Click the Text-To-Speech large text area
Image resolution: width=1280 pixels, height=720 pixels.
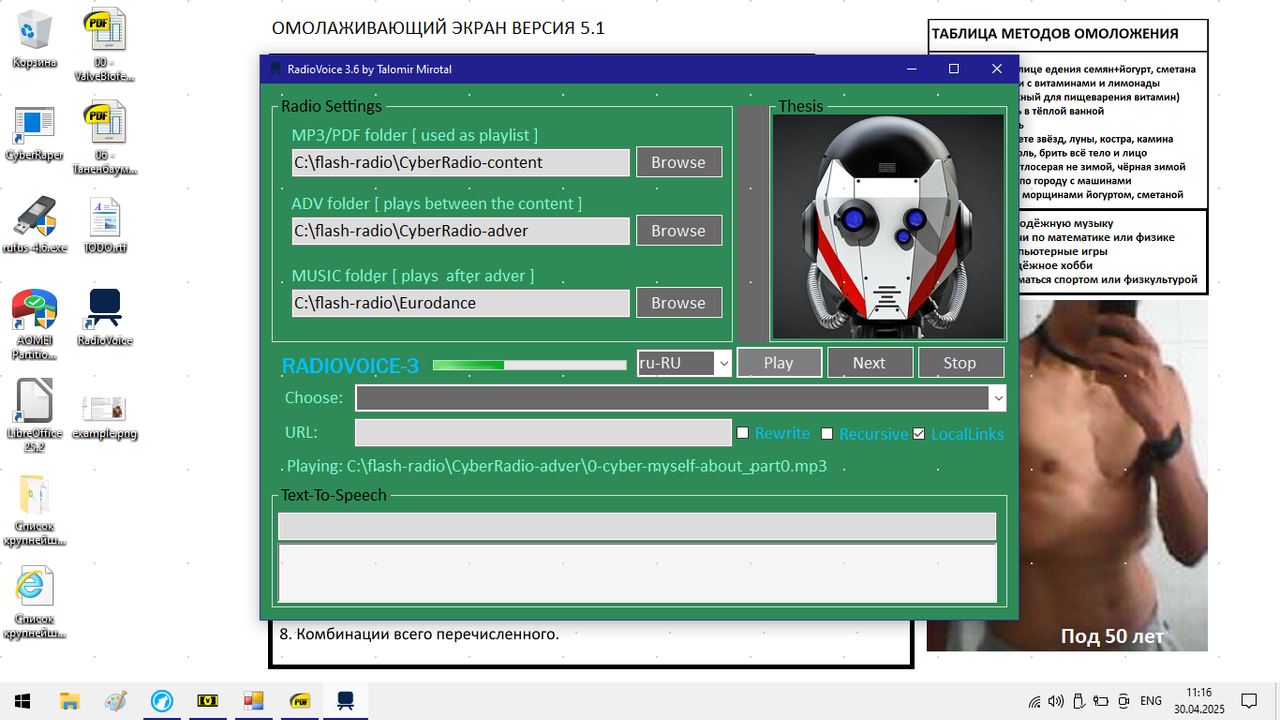click(x=637, y=573)
